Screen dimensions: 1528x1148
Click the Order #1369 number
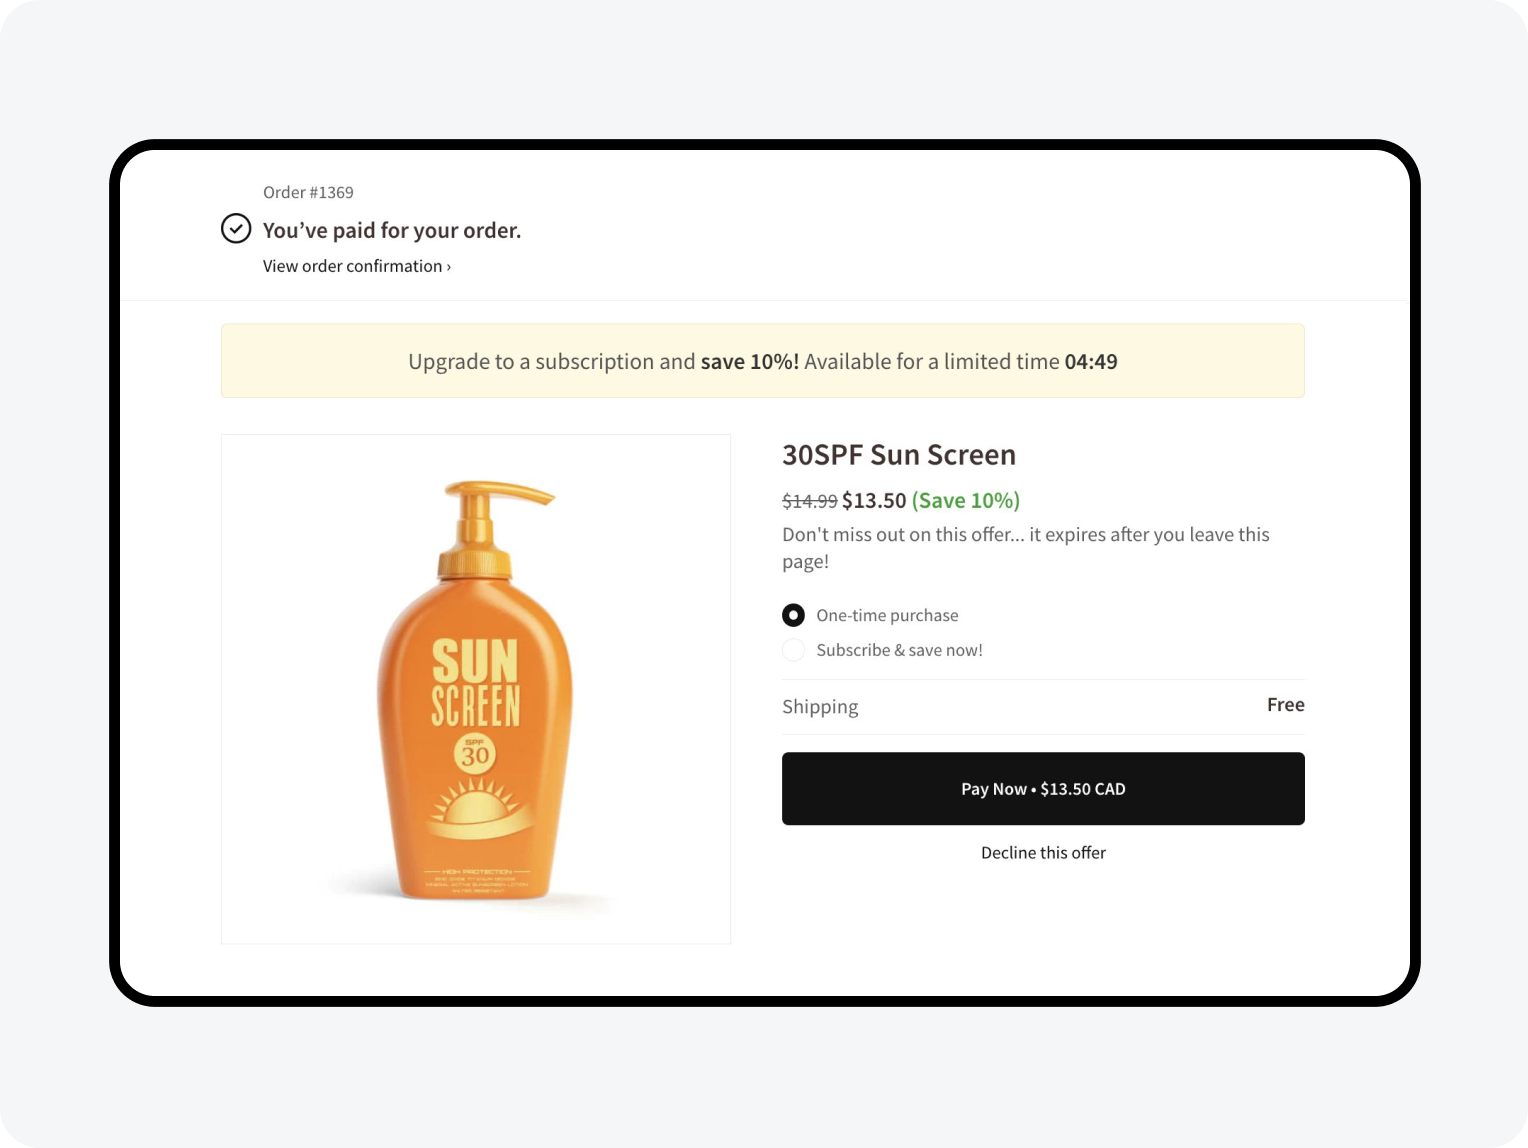pyautogui.click(x=308, y=192)
